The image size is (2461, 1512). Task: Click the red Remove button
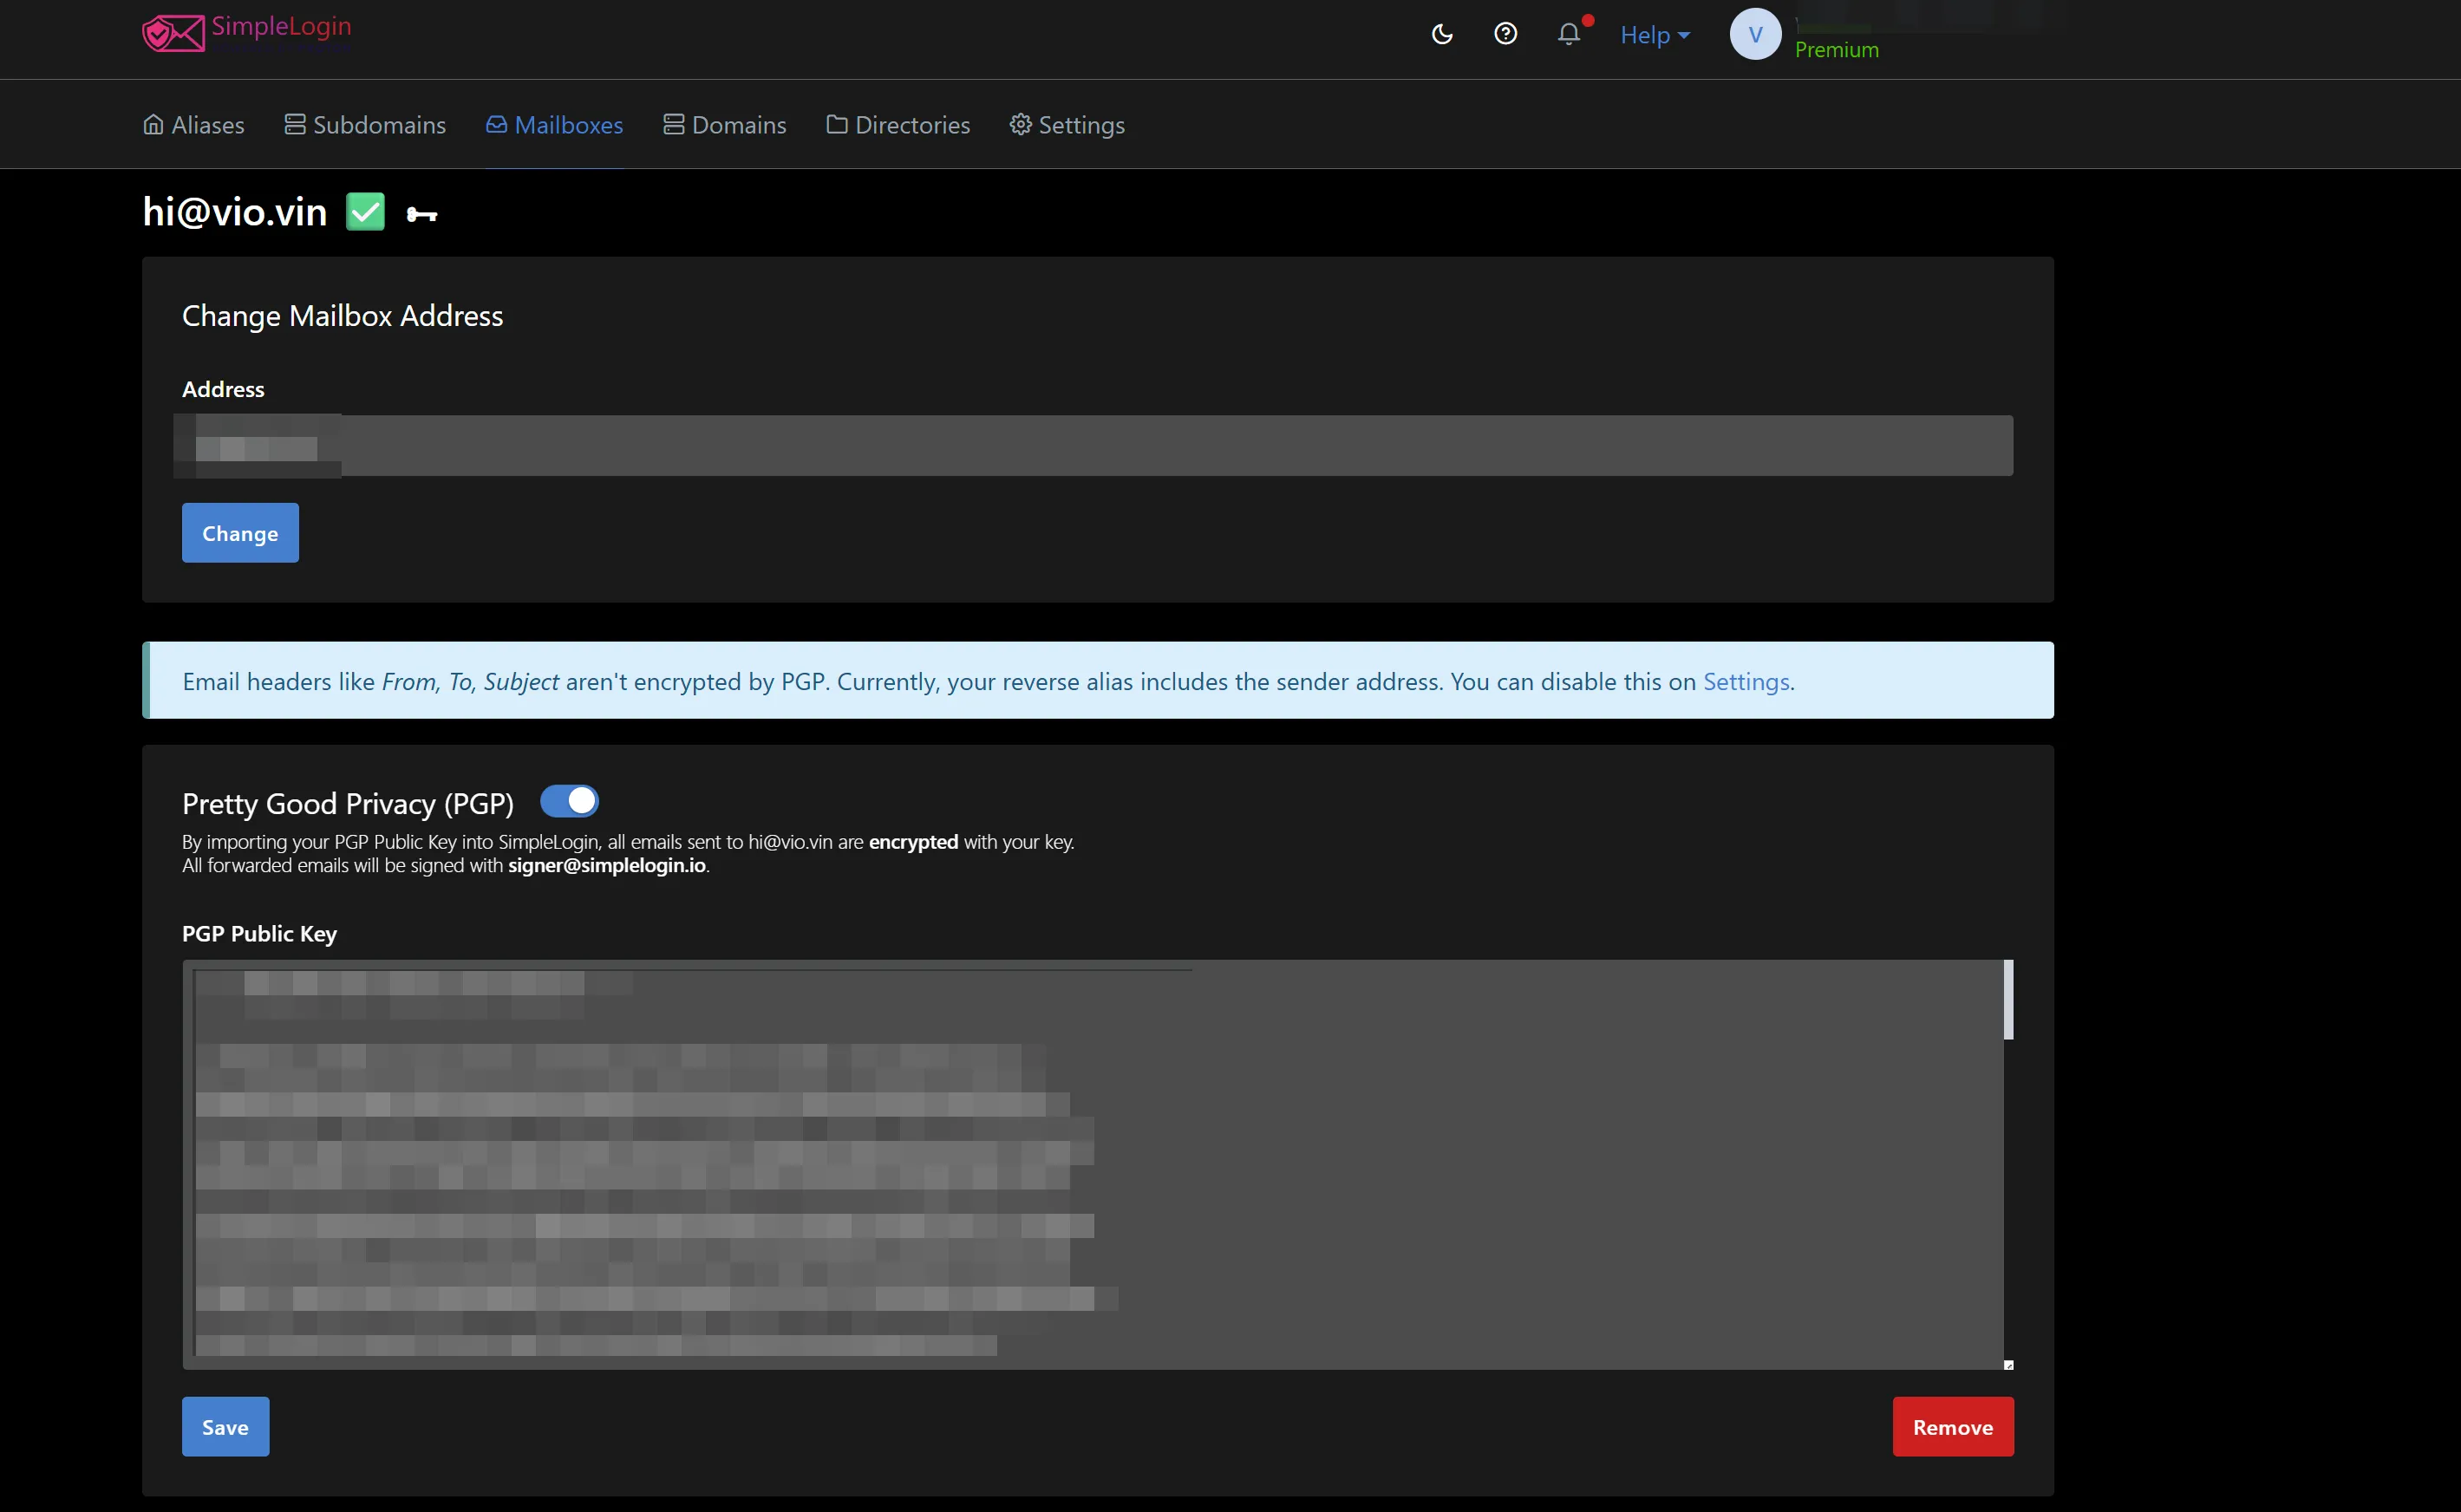1952,1426
